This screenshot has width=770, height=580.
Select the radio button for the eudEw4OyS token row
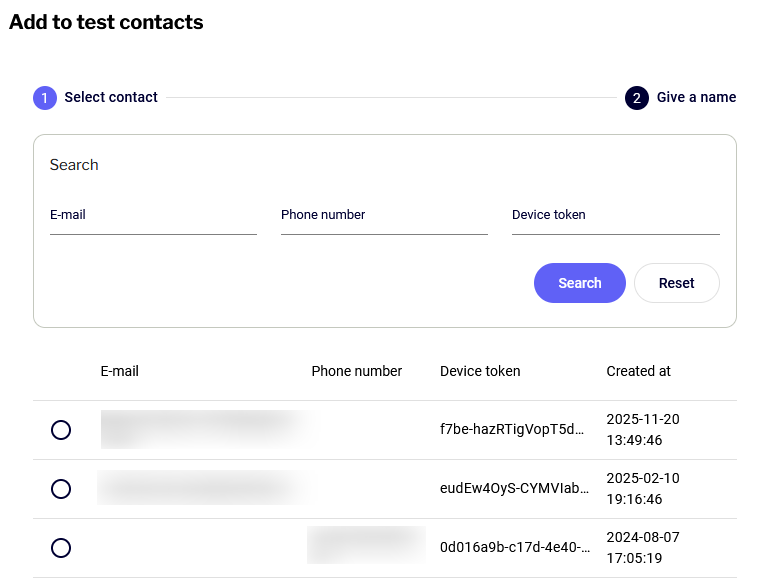point(61,489)
